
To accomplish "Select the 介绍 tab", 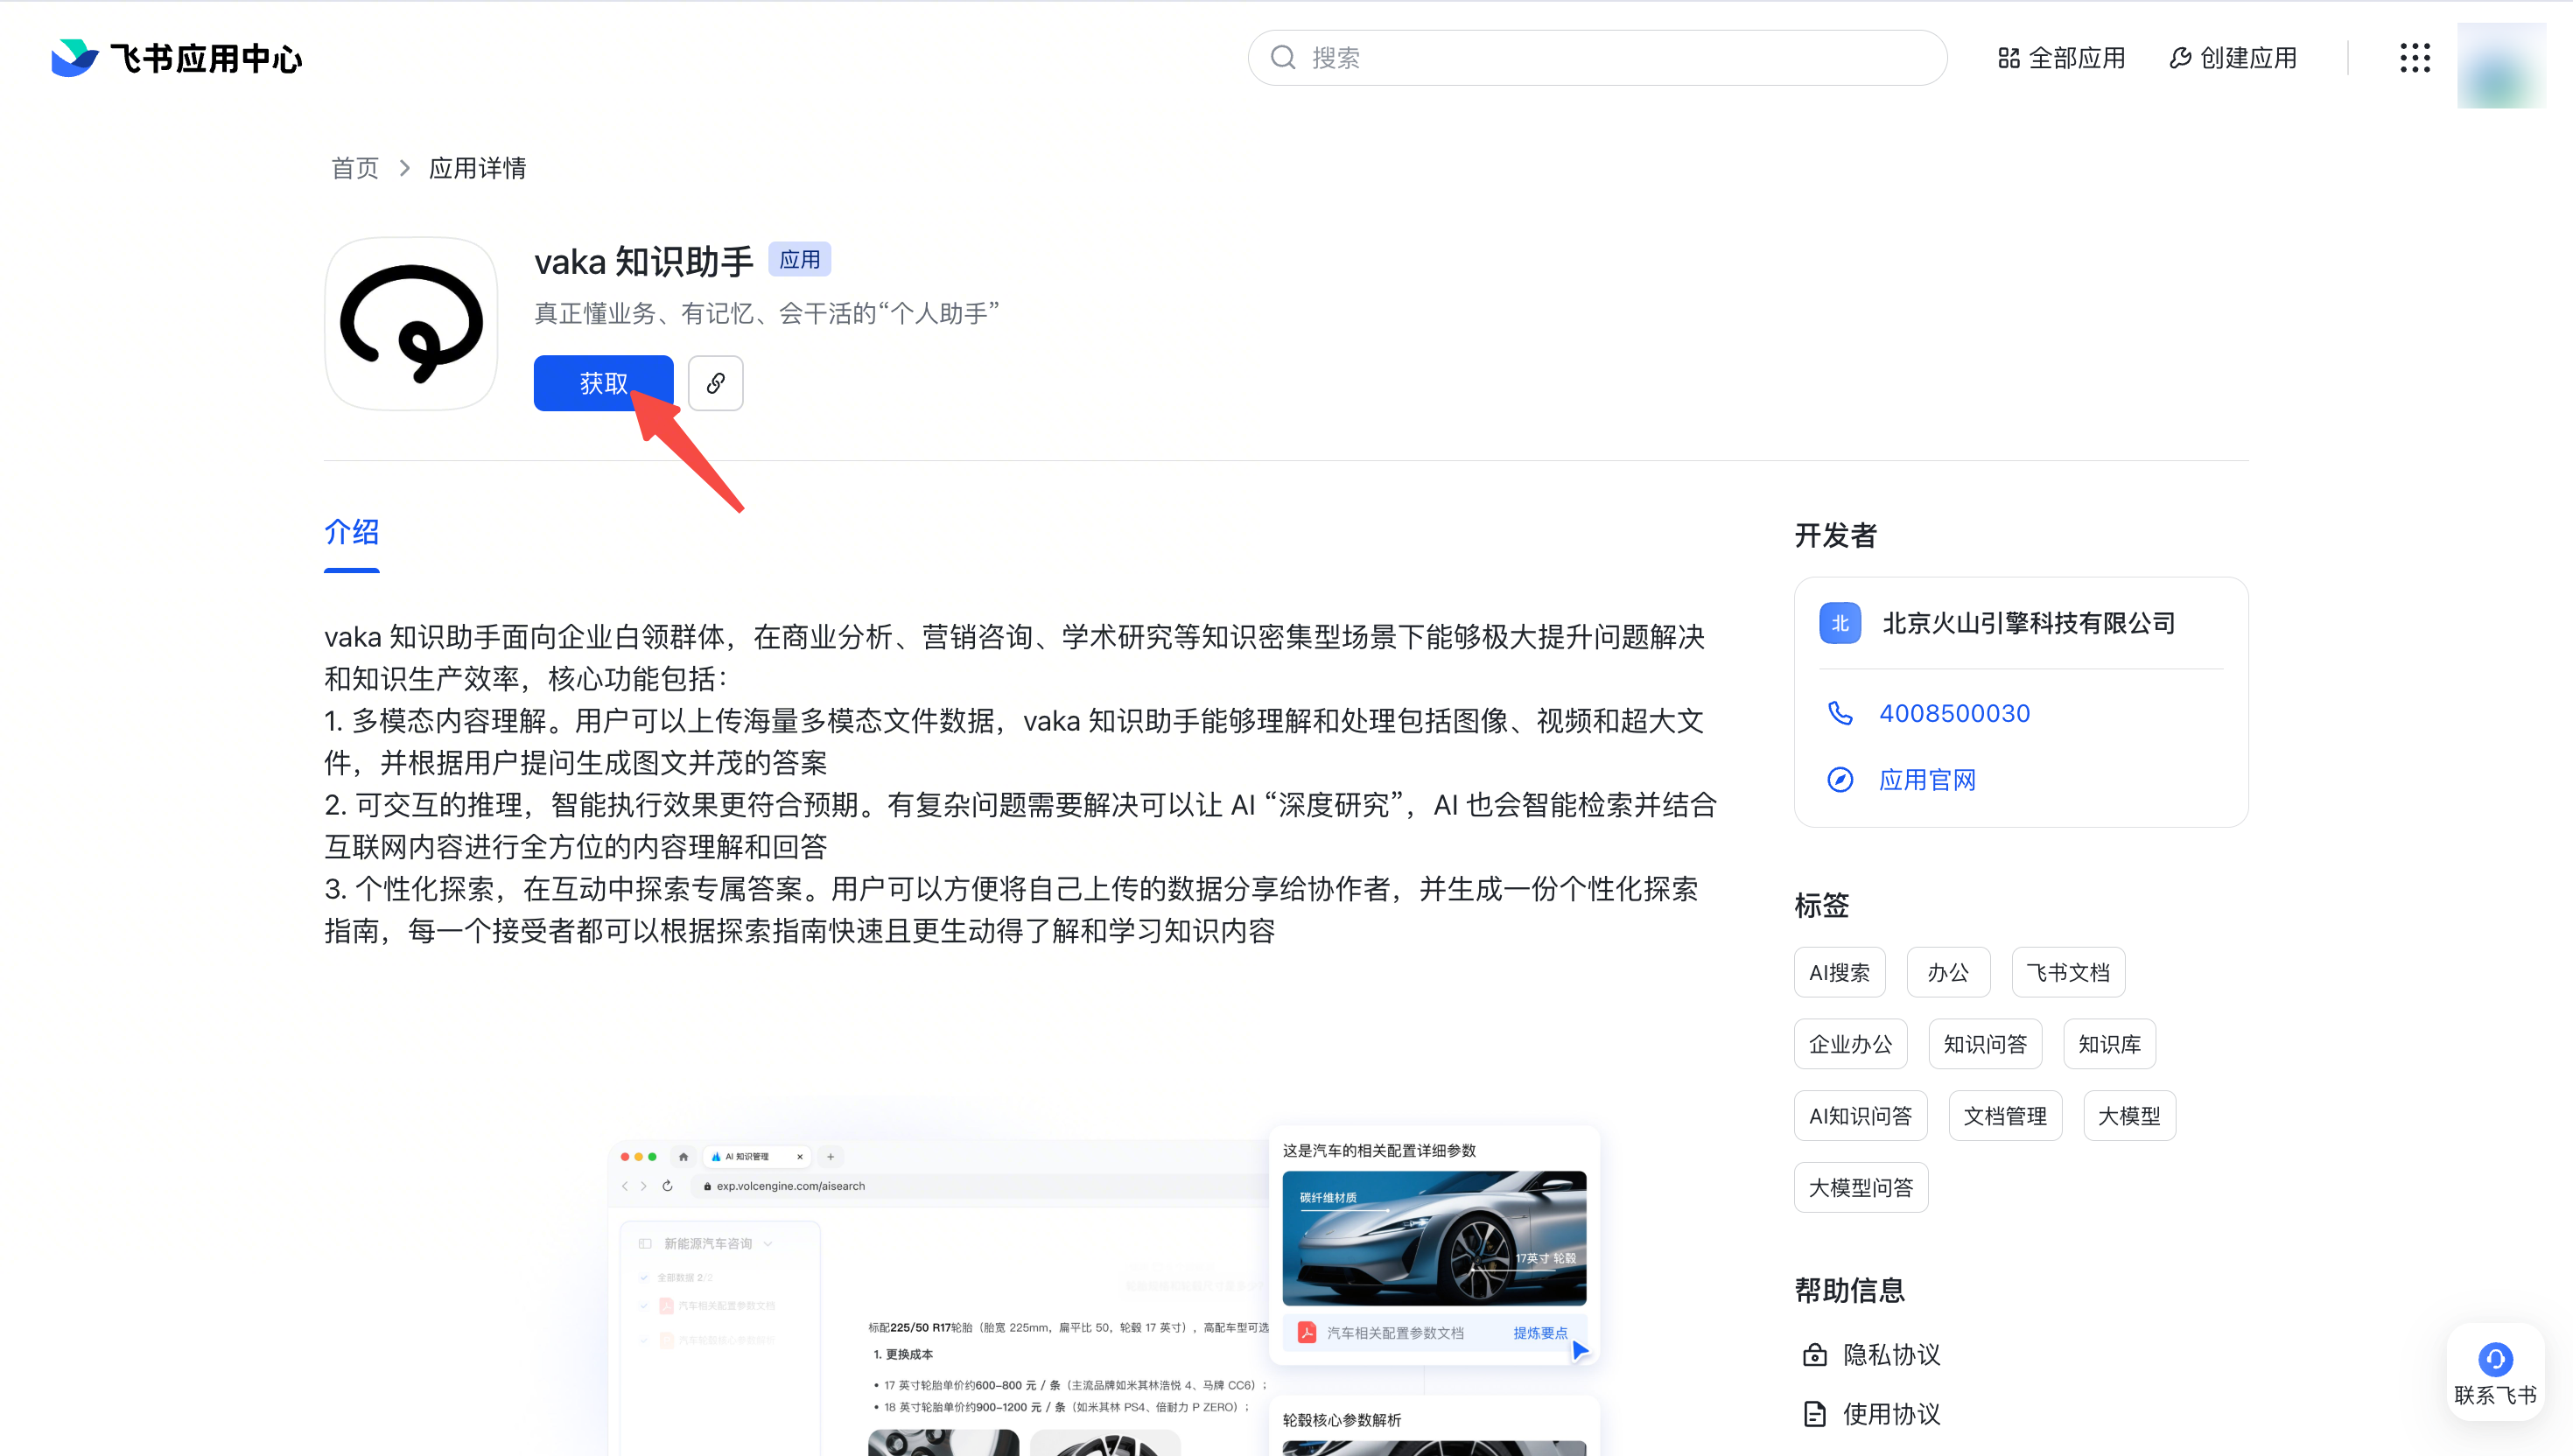I will point(351,533).
